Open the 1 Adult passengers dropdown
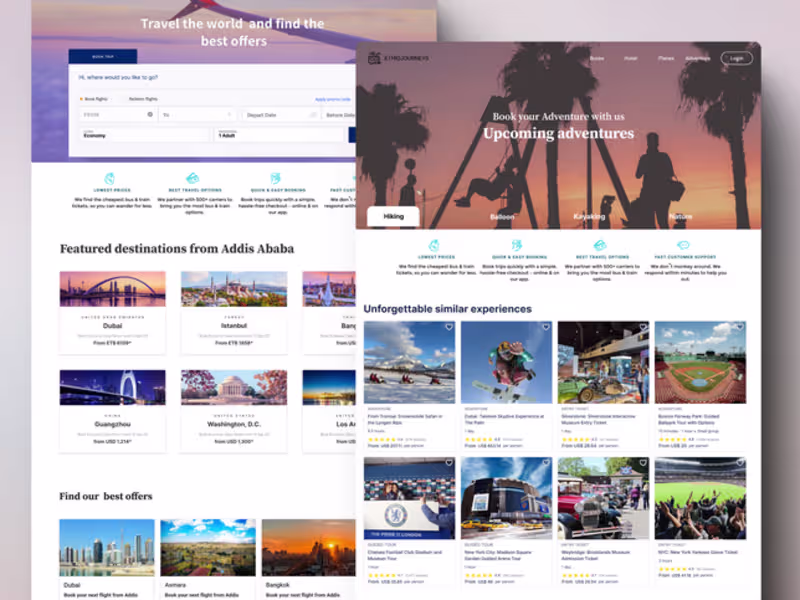Screen dimensions: 800x600 click(x=282, y=135)
